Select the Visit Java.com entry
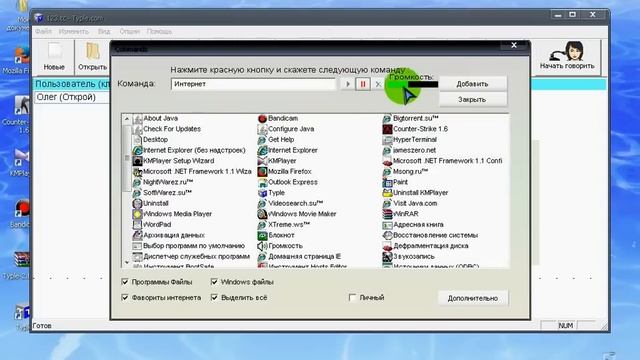This screenshot has width=640, height=360. 409,203
